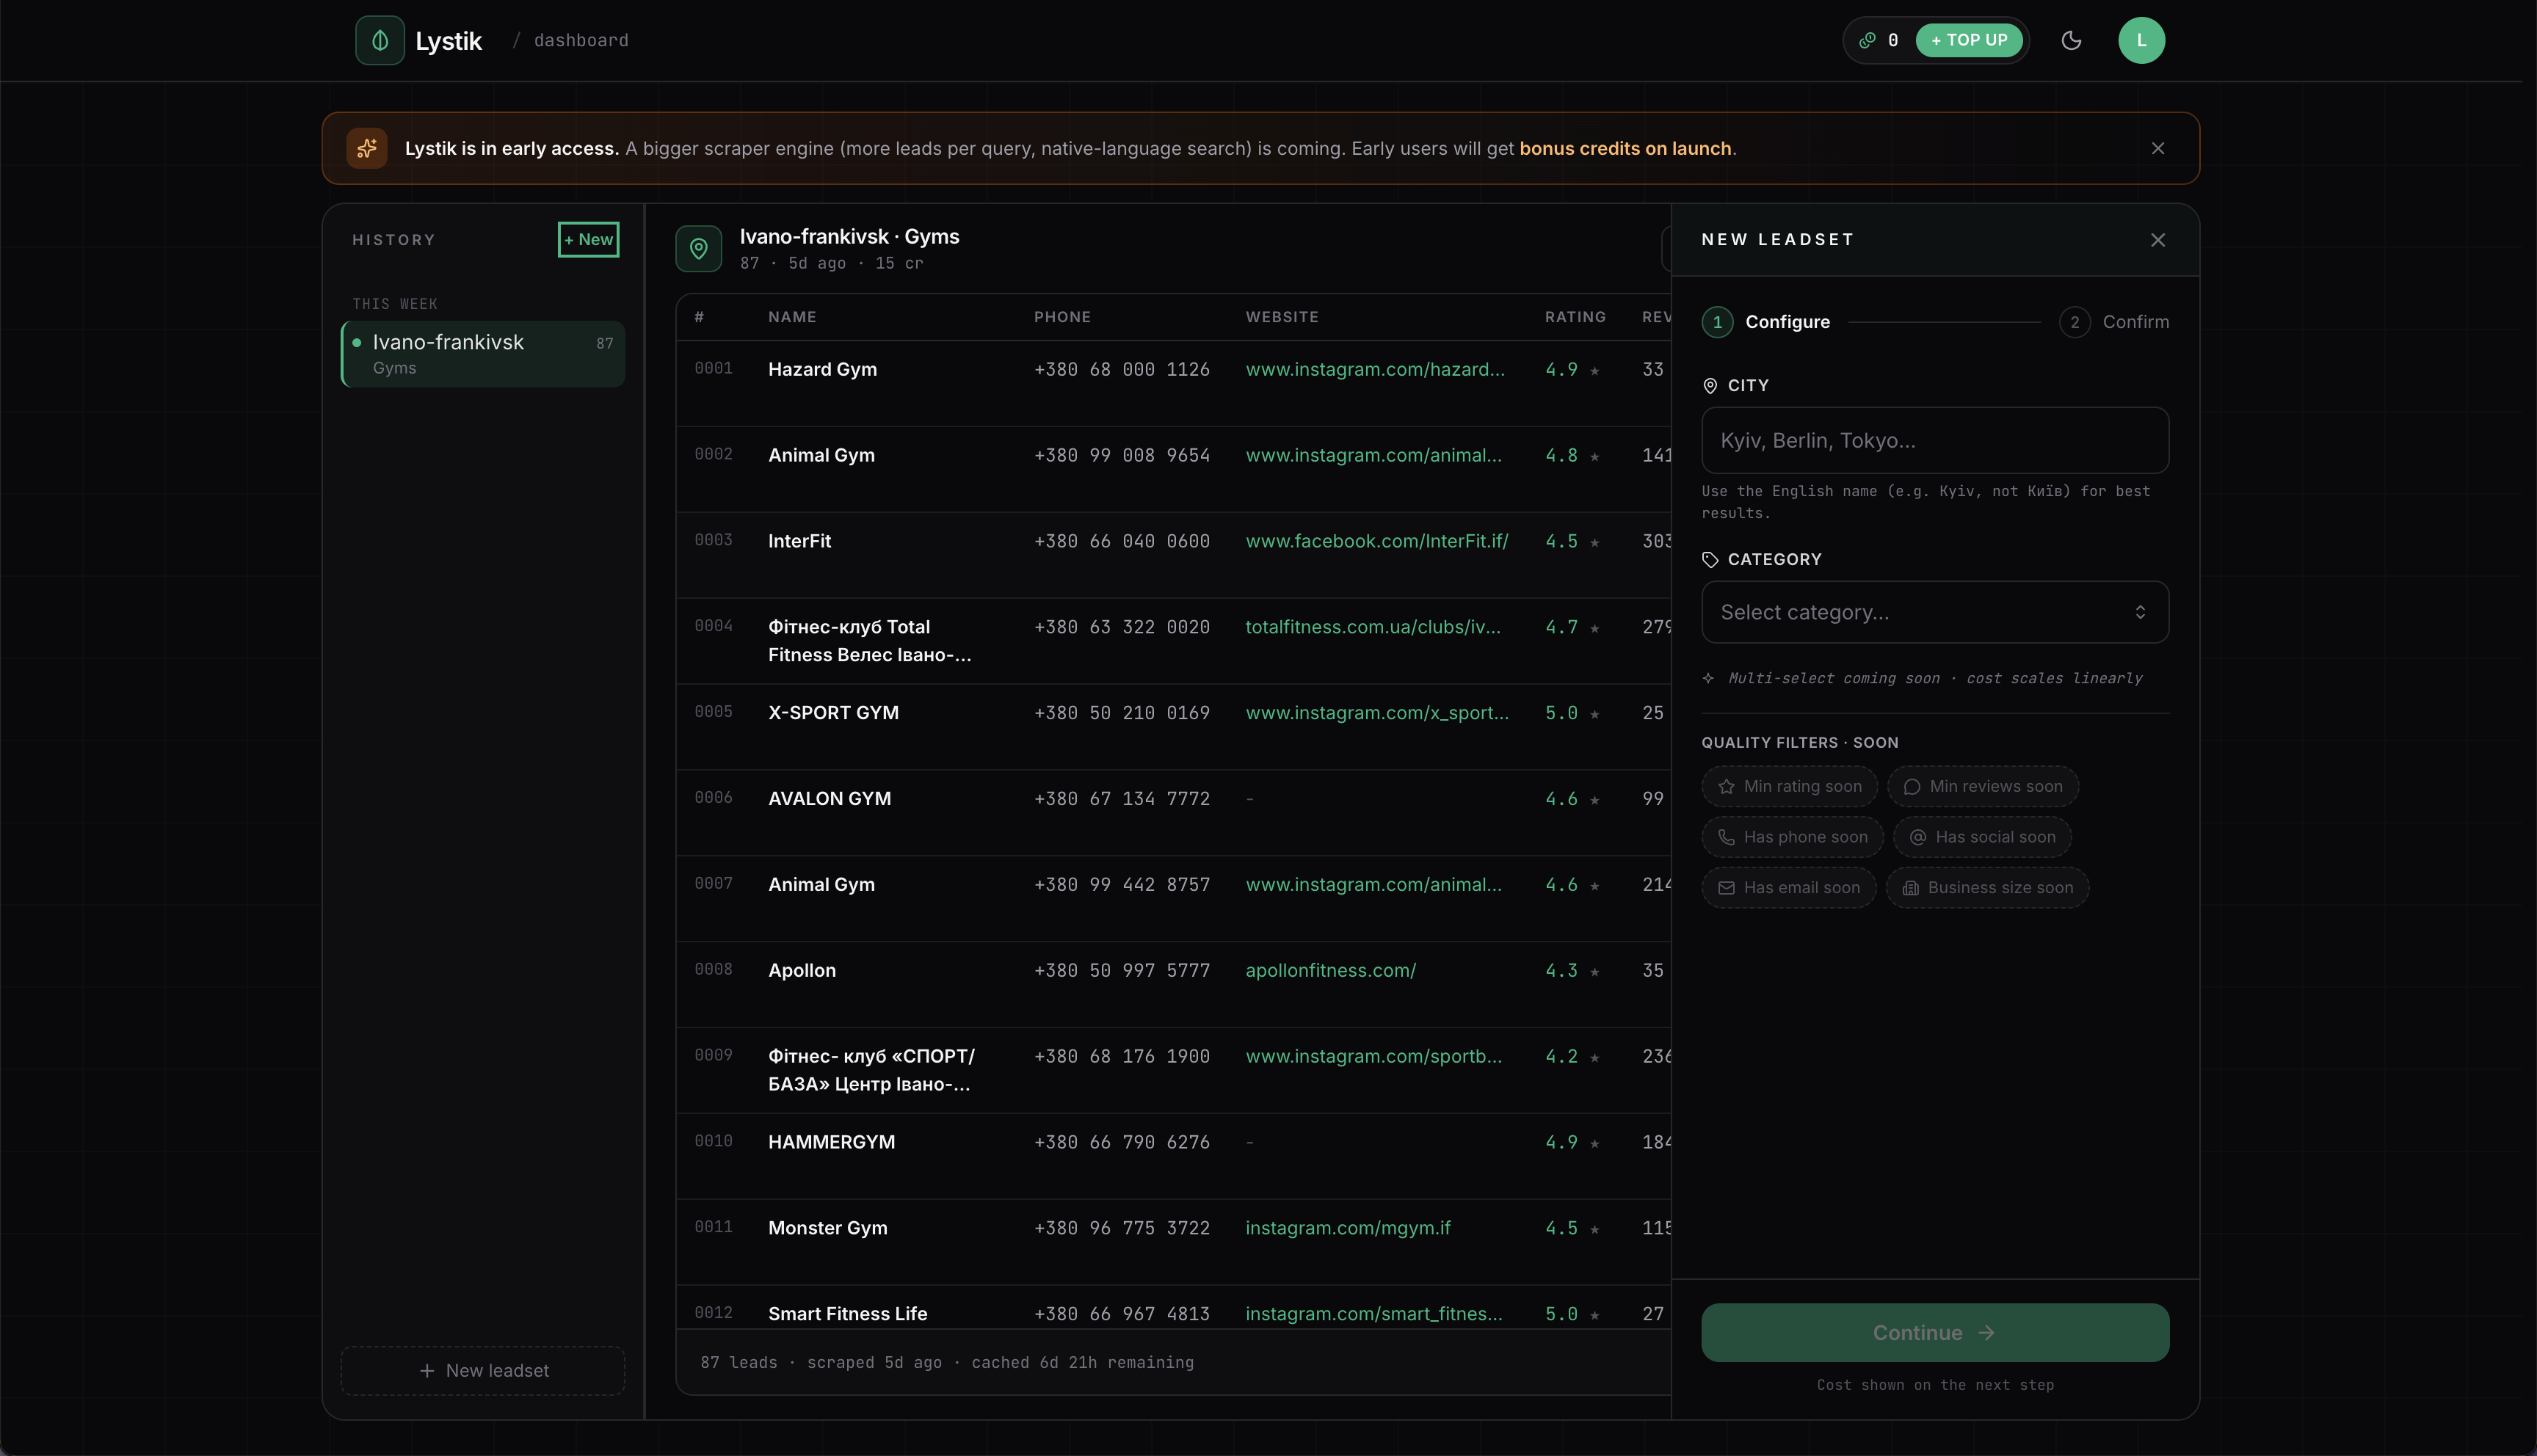Image resolution: width=2537 pixels, height=1456 pixels.
Task: Click the multi-select sparkle icon
Action: tap(1708, 678)
